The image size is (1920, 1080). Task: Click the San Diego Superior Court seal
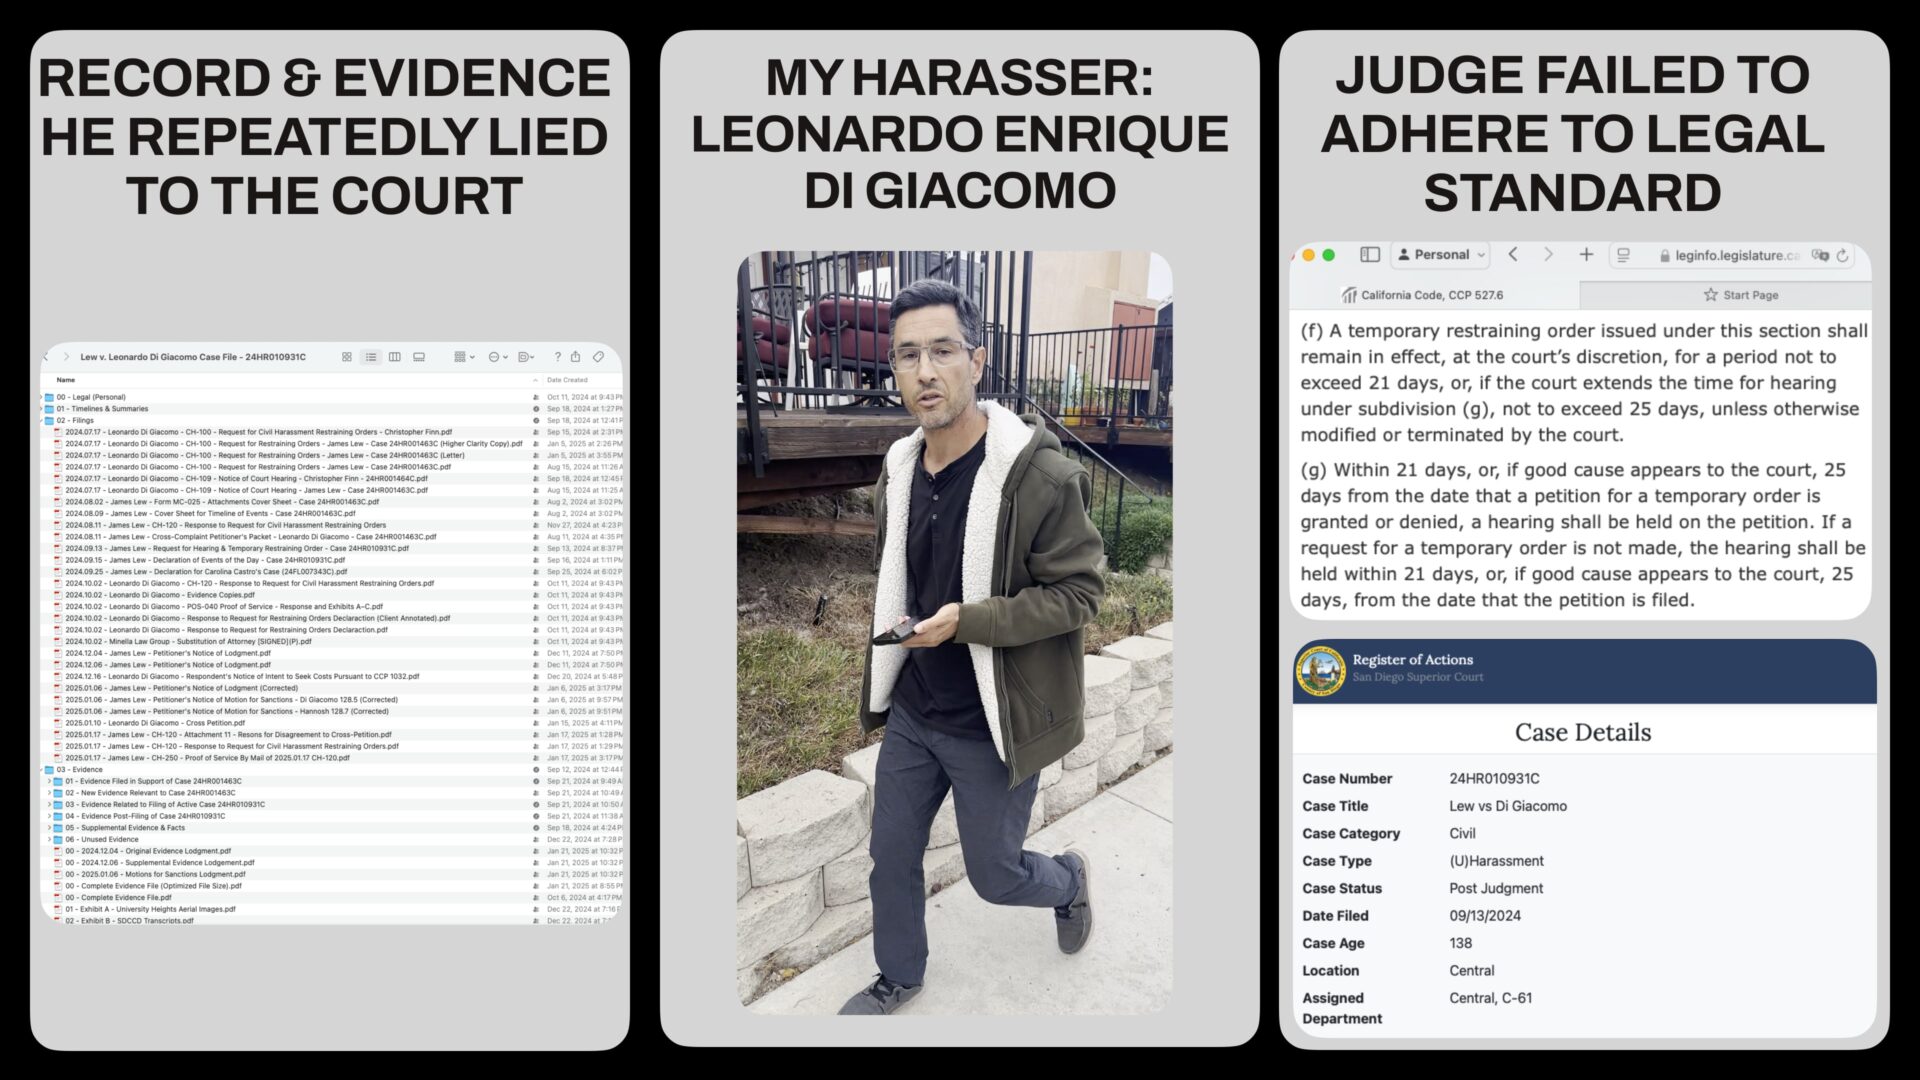coord(1320,670)
